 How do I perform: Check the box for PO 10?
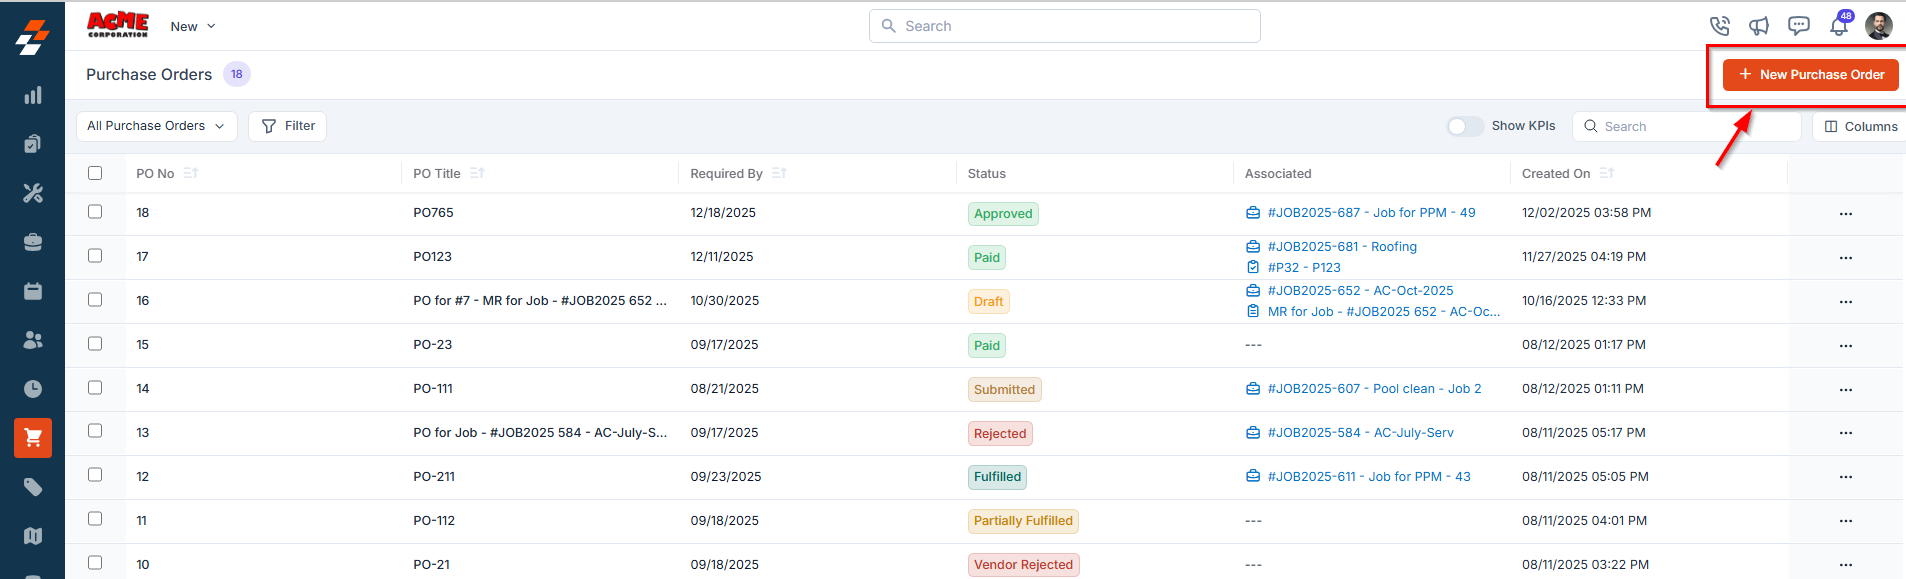95,563
